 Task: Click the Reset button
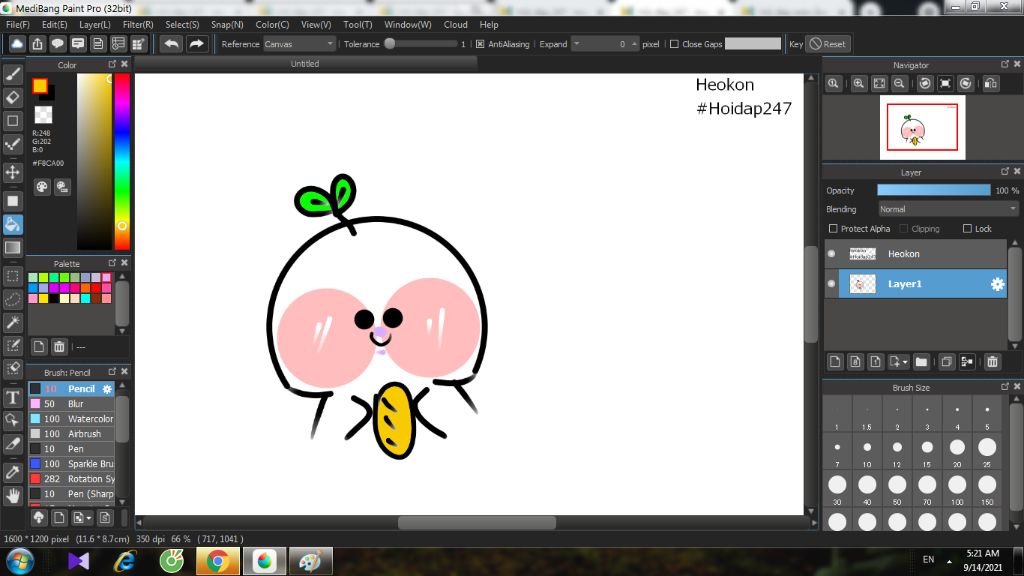[x=827, y=44]
